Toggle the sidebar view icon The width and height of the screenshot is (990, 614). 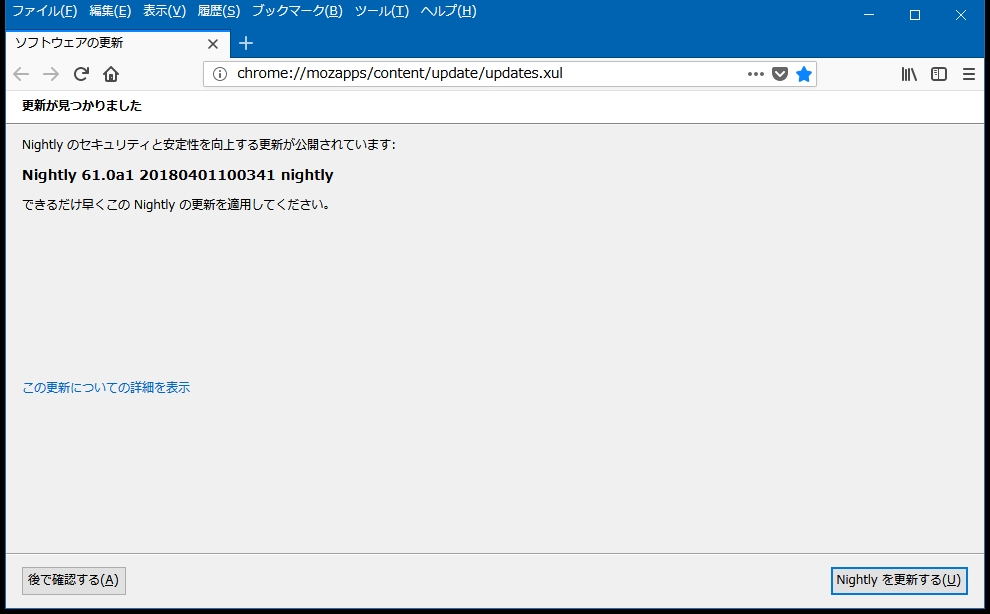click(939, 74)
